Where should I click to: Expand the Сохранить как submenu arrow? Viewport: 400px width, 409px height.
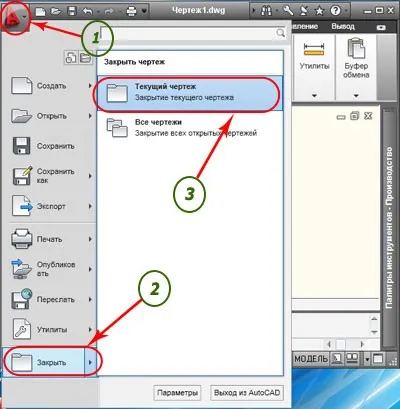click(90, 176)
